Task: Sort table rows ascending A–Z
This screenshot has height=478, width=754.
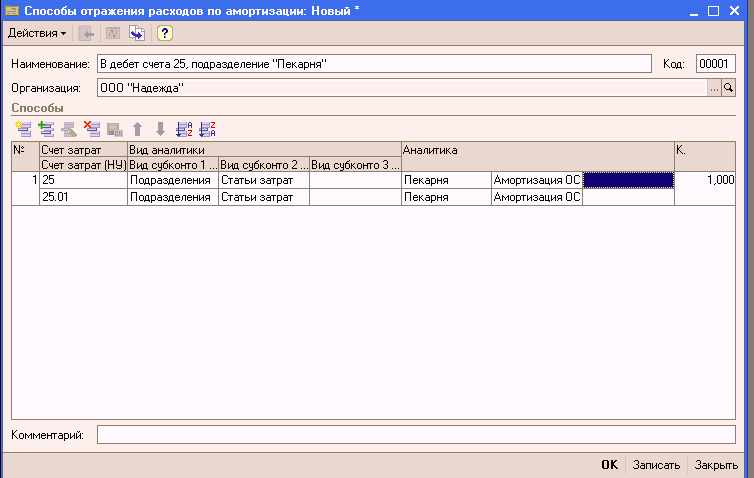Action: 184,128
